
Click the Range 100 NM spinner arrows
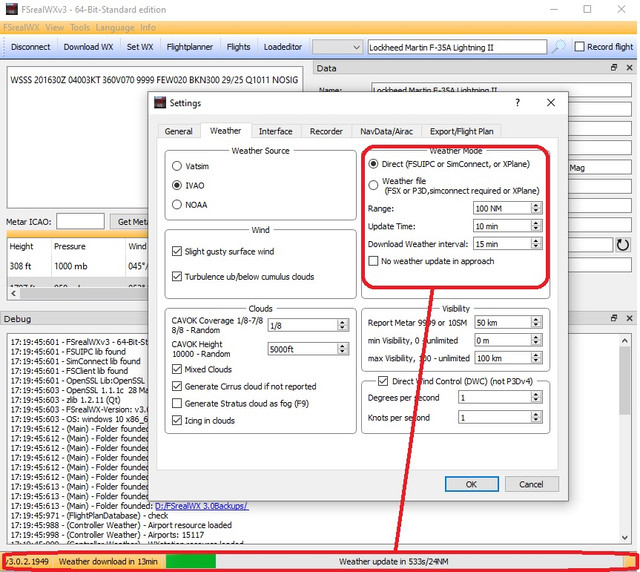click(536, 208)
